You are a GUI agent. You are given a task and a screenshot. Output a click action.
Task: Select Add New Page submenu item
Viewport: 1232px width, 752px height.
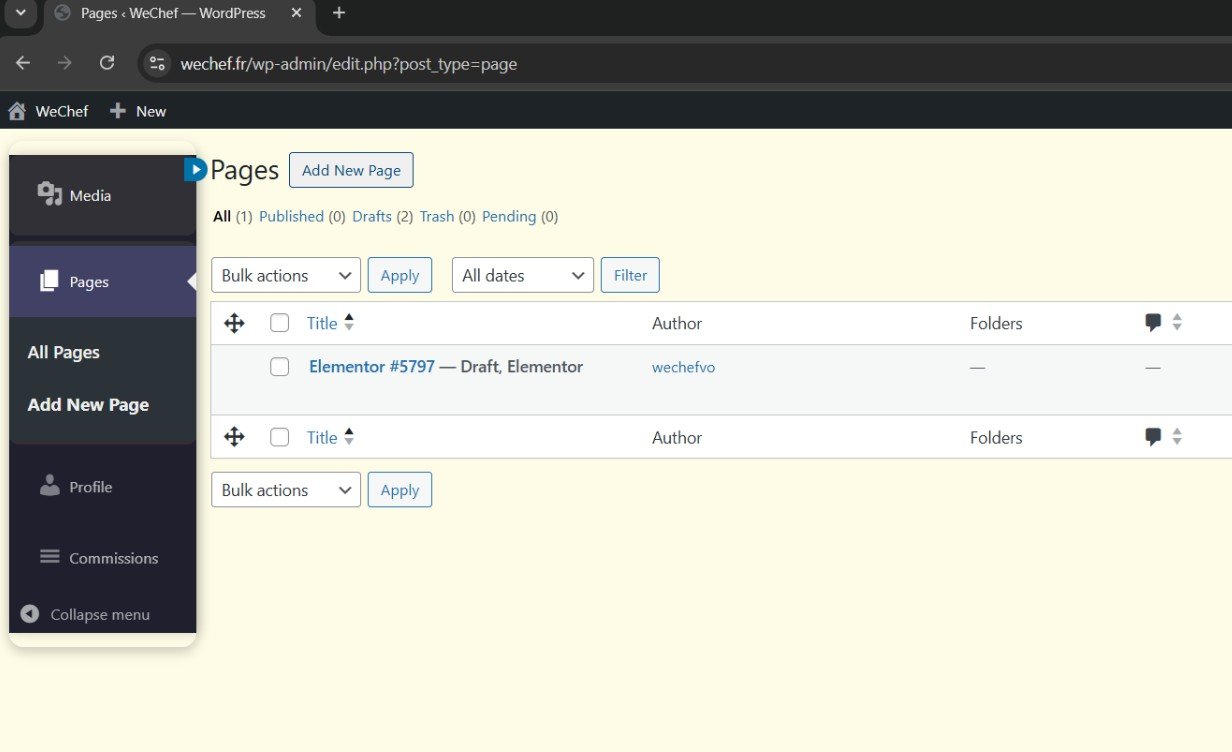(88, 405)
